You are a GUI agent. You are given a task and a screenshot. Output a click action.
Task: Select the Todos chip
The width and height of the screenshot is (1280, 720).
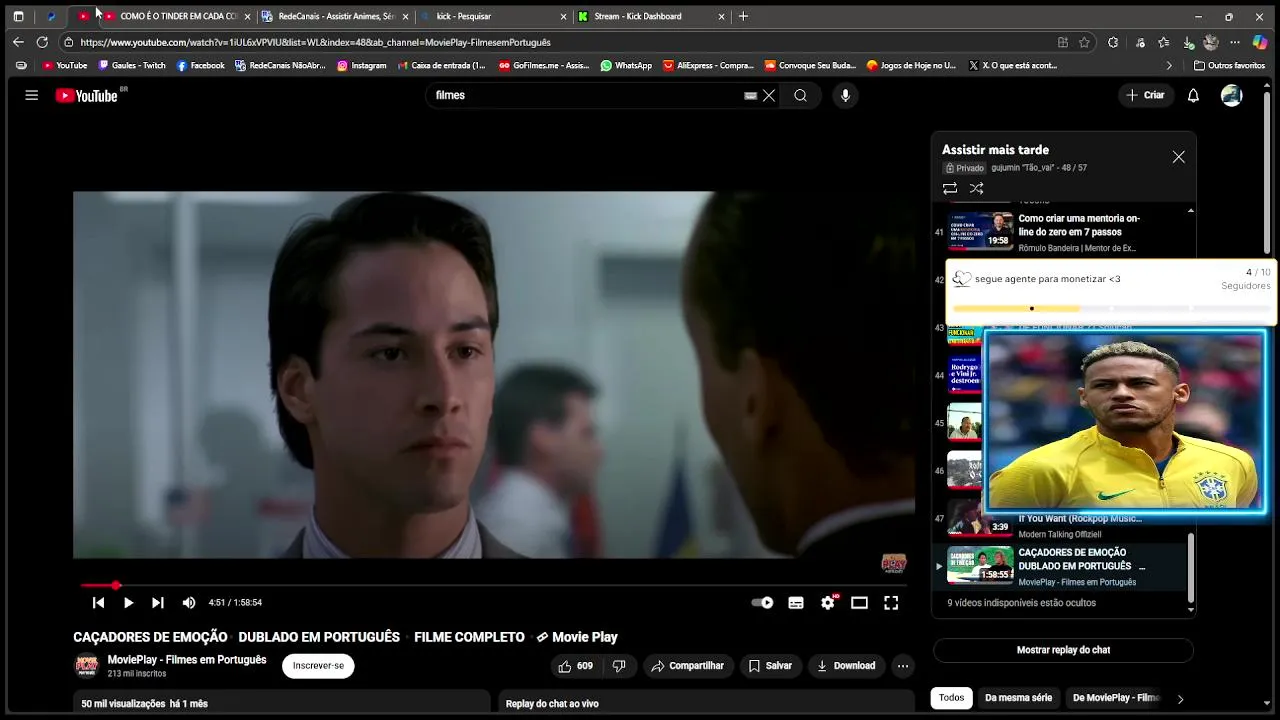(952, 698)
